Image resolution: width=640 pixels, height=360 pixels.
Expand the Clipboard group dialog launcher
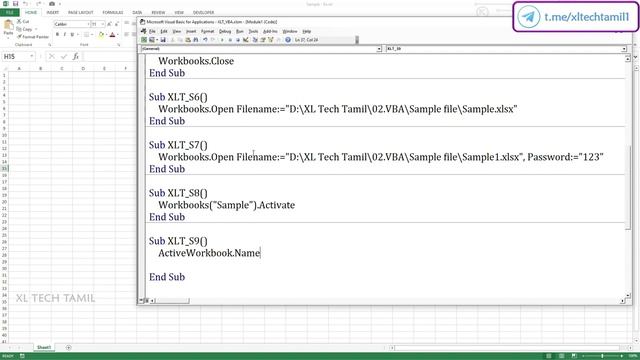[x=49, y=45]
